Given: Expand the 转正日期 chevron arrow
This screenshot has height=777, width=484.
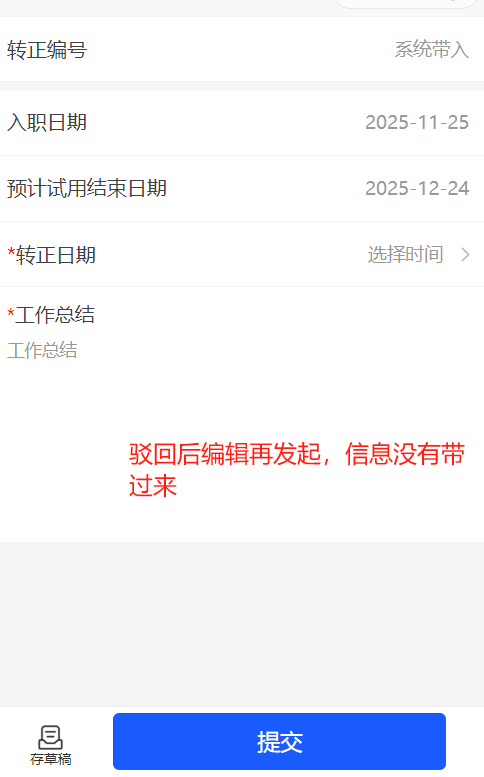Looking at the screenshot, I should [465, 255].
